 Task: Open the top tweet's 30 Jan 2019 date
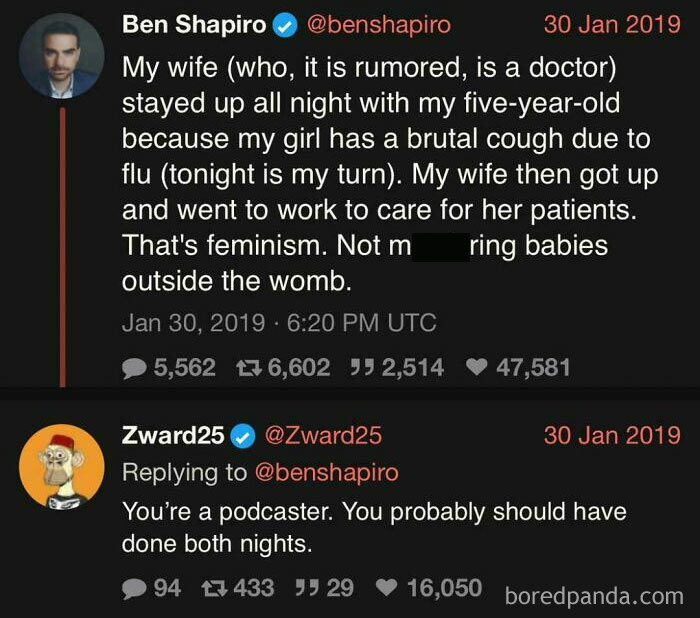point(612,24)
